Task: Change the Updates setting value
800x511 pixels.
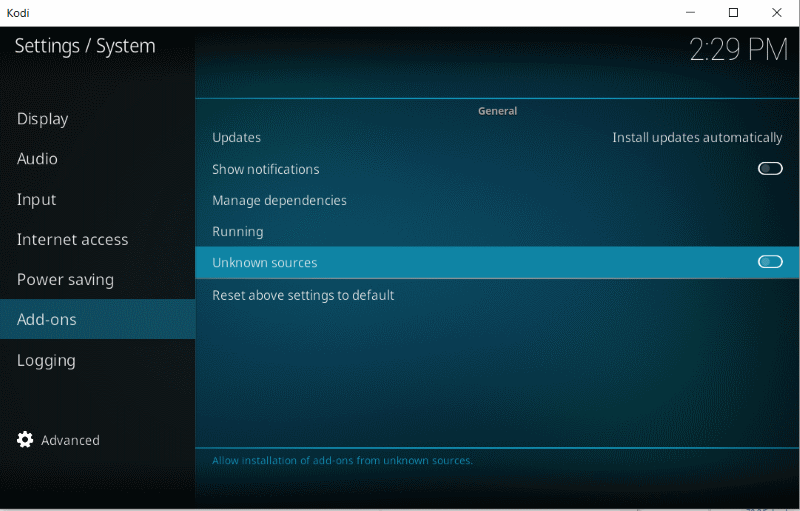Action: click(497, 138)
